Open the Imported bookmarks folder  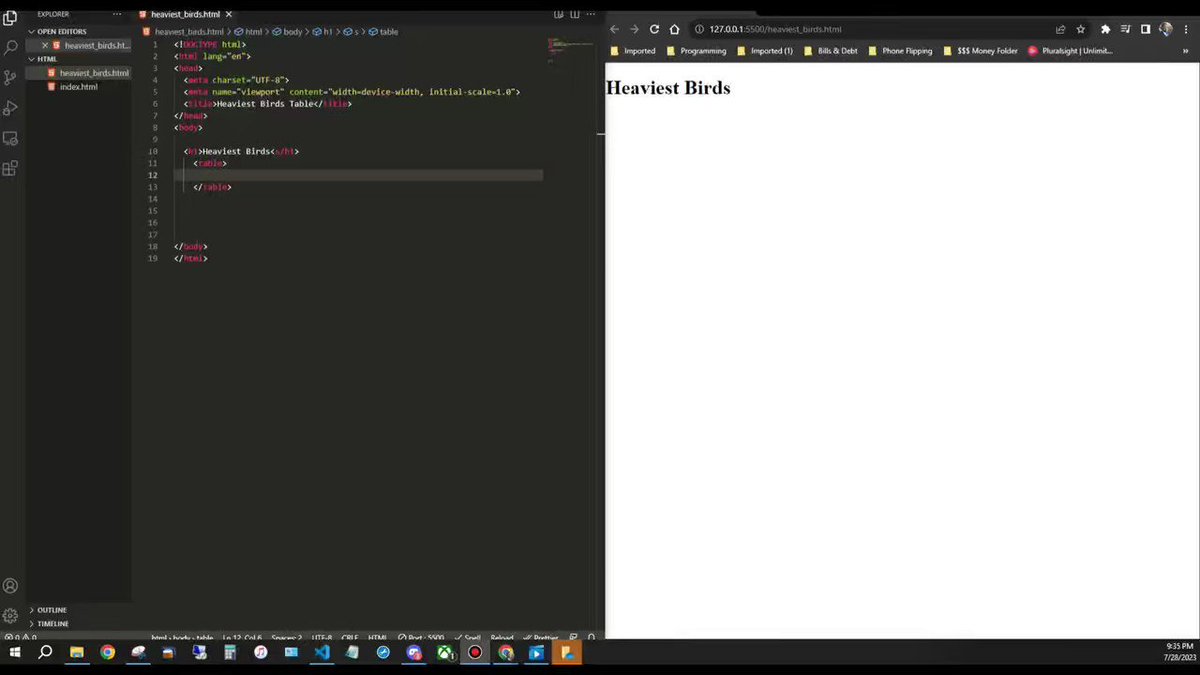[x=633, y=50]
